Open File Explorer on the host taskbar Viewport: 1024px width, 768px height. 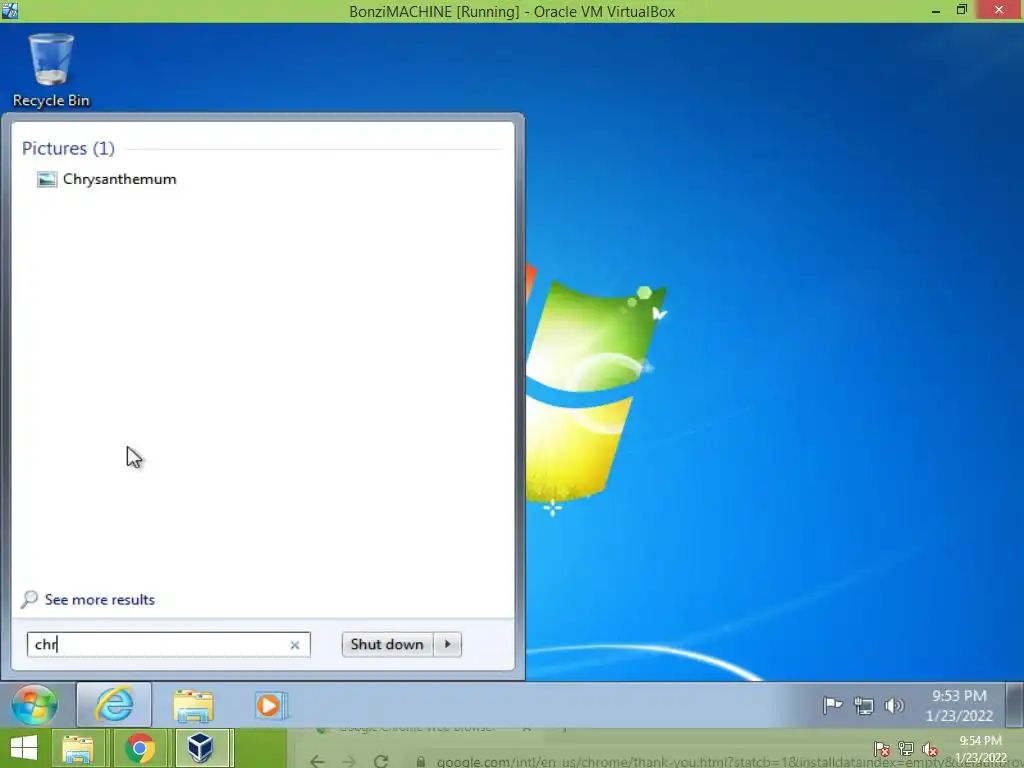(78, 748)
